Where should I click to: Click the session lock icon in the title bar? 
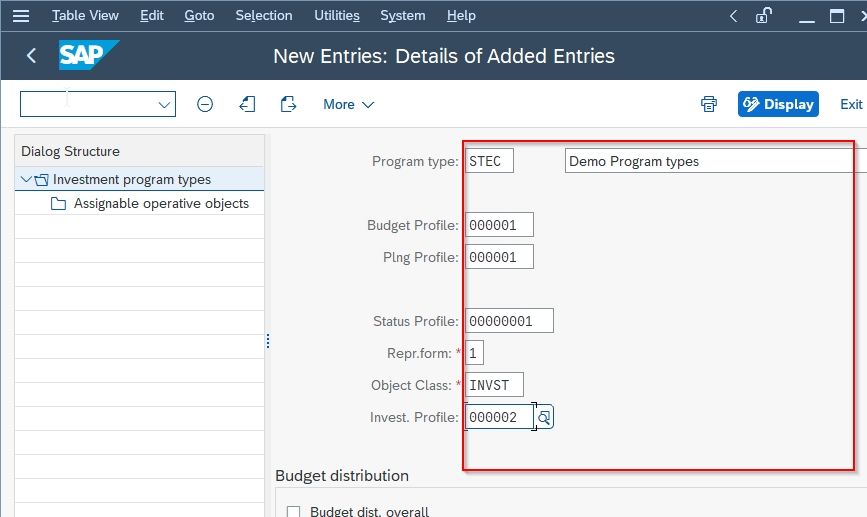[764, 15]
